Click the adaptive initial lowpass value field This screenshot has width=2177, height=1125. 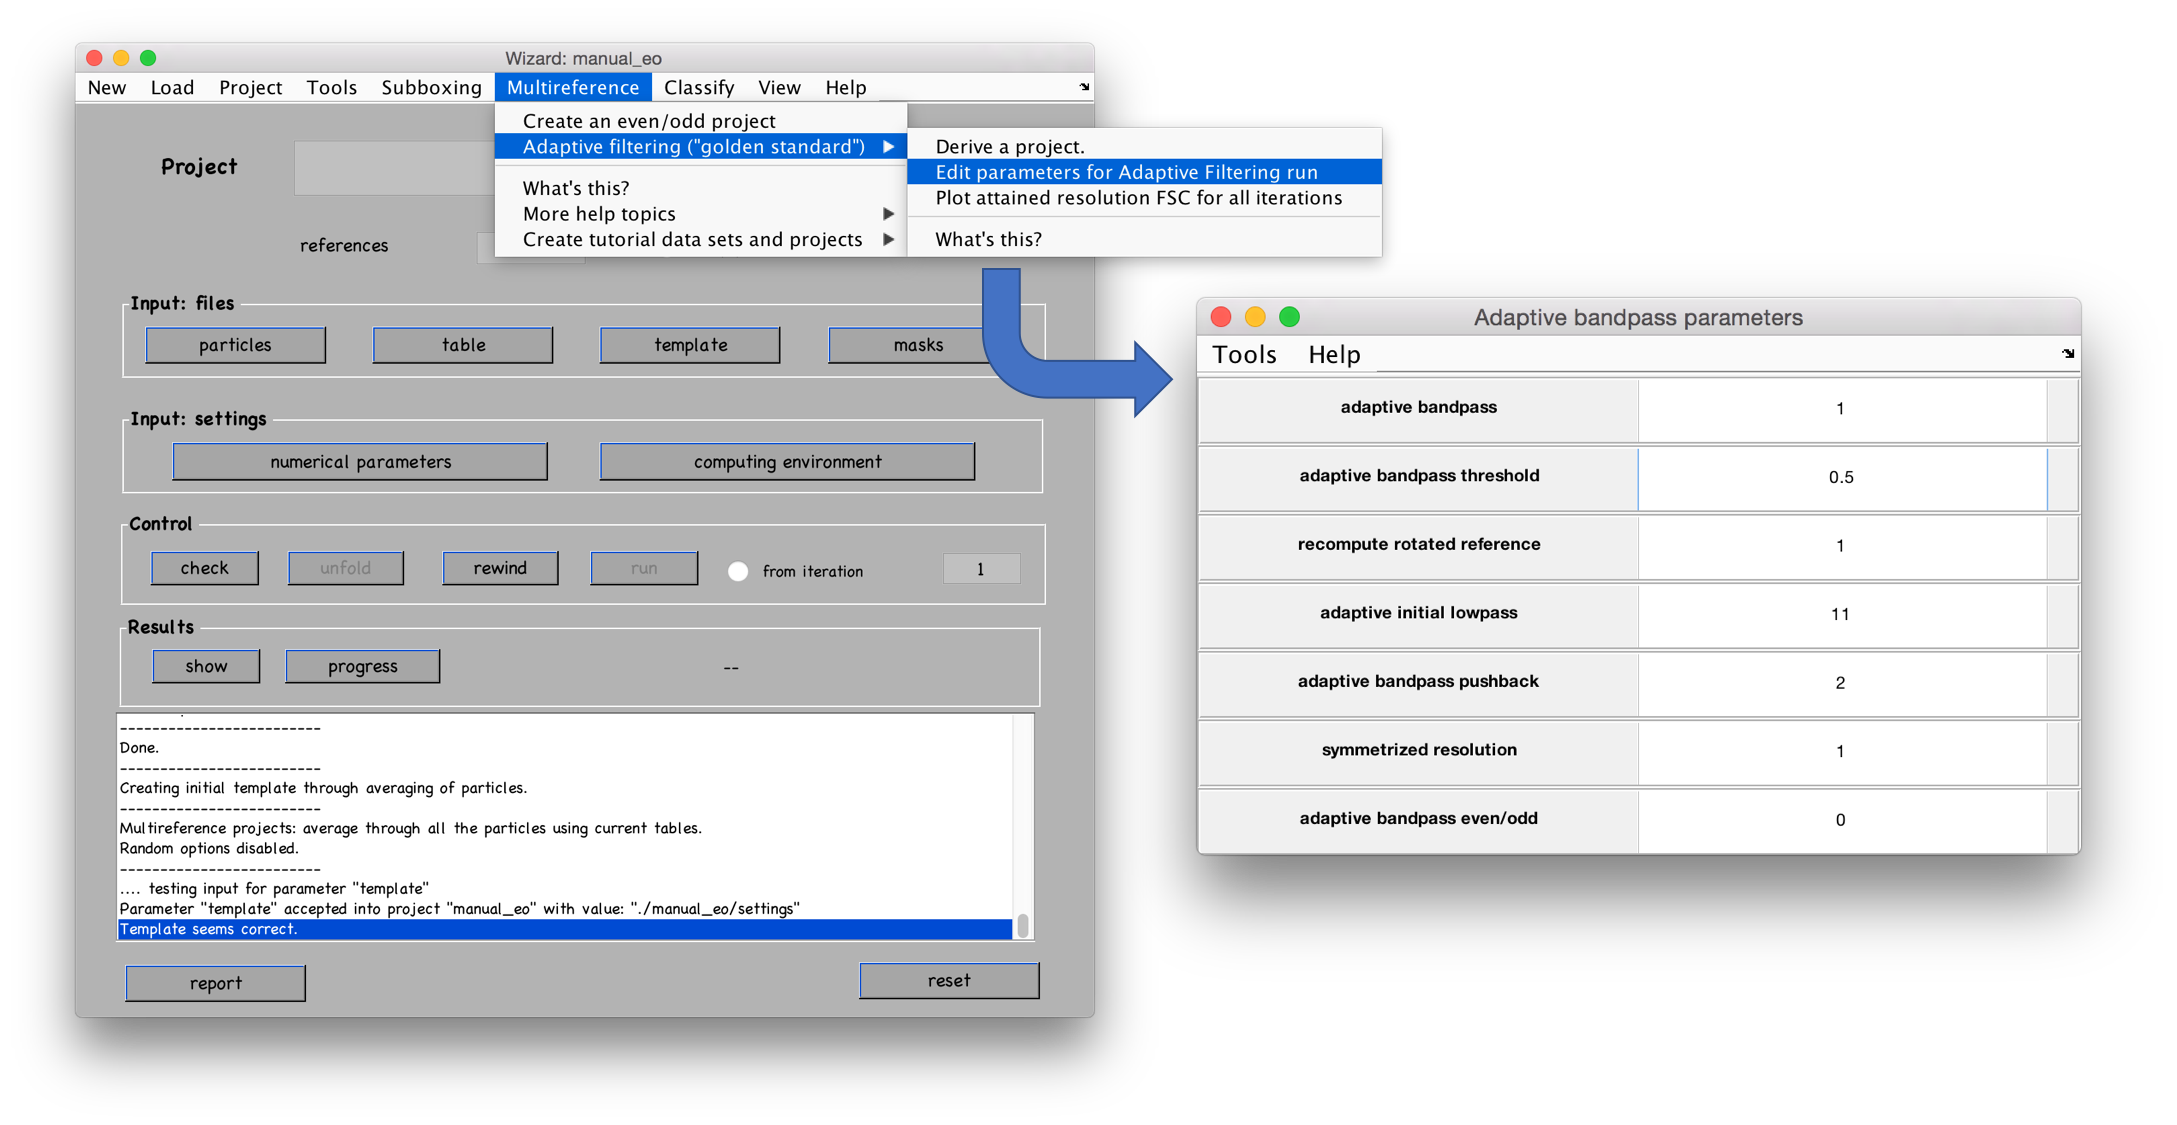pyautogui.click(x=1840, y=614)
